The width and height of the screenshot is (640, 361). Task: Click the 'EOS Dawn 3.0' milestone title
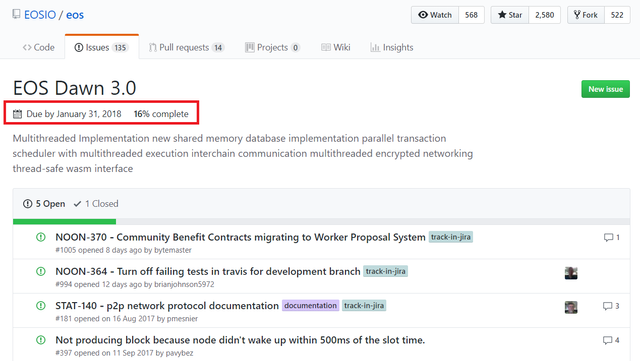tap(74, 88)
